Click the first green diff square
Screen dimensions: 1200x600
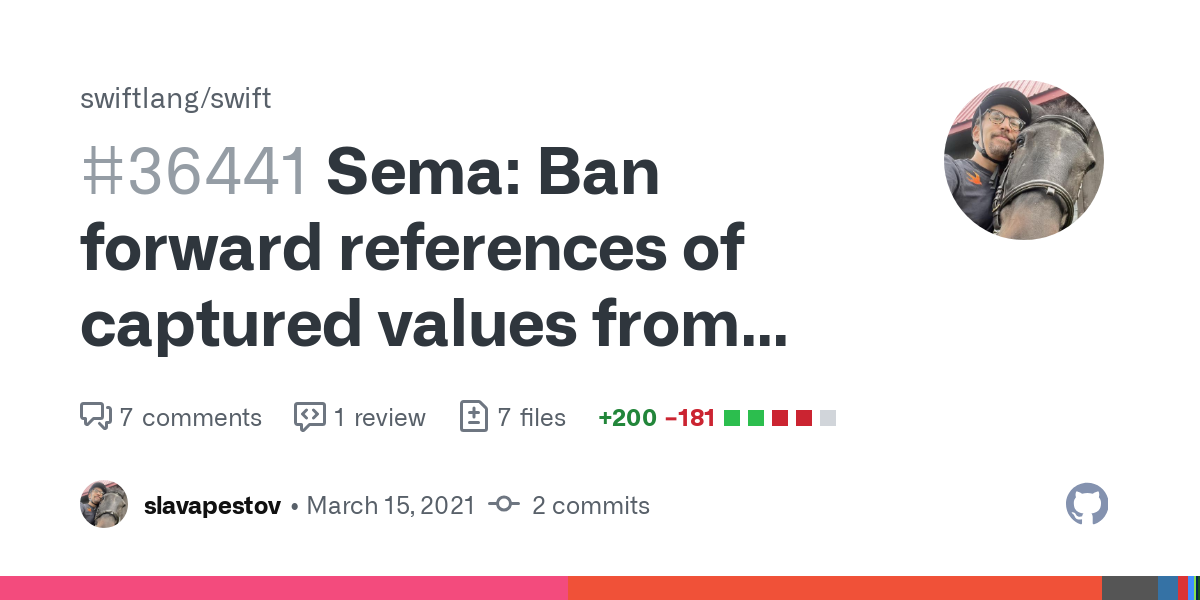click(732, 418)
